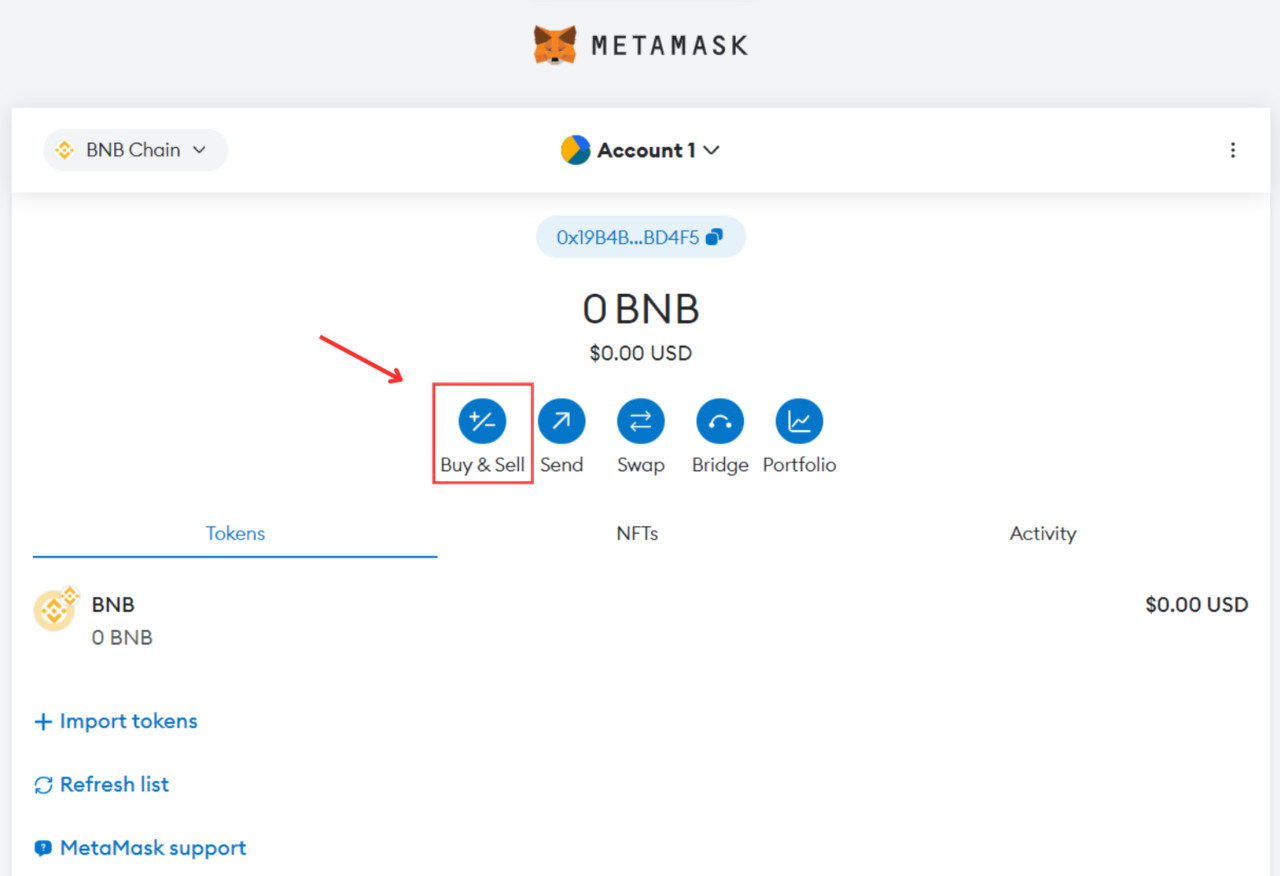
Task: Click the Refresh list link
Action: pos(114,784)
